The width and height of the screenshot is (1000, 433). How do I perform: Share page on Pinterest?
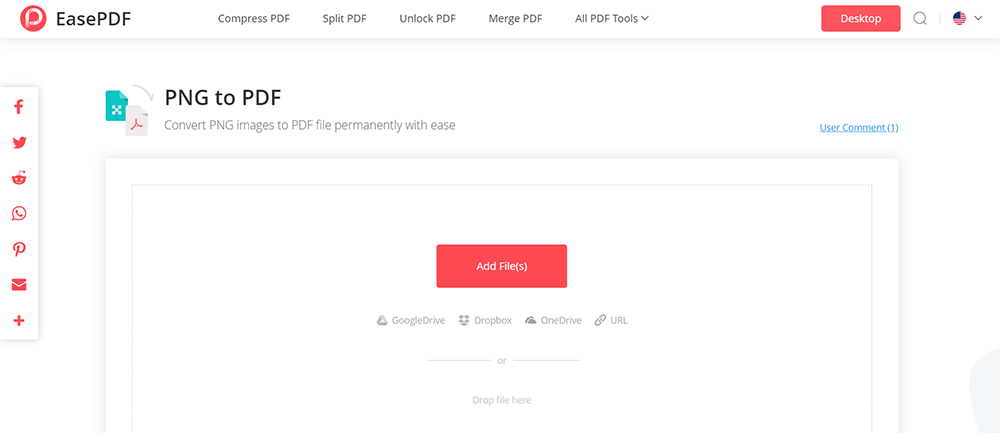coord(19,249)
